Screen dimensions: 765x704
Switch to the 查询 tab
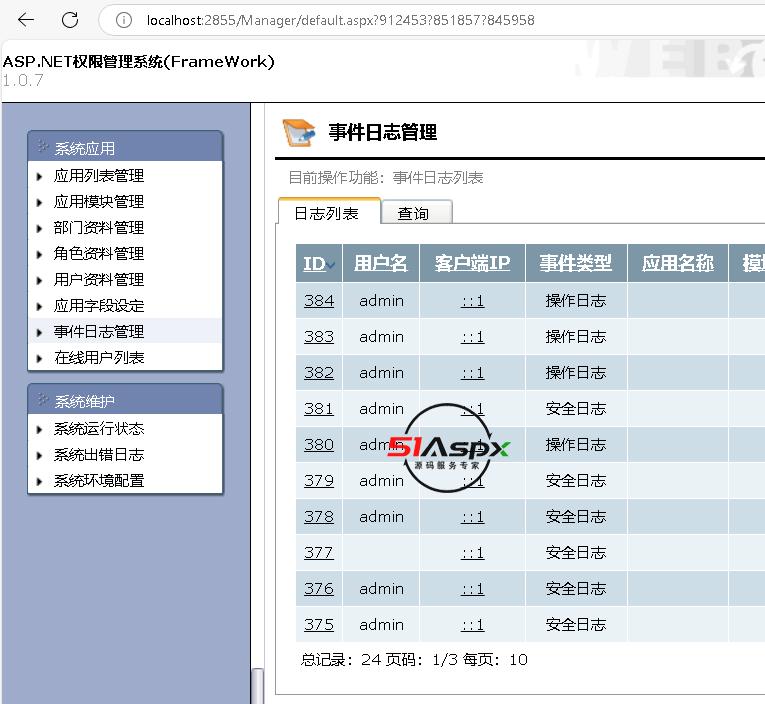417,213
